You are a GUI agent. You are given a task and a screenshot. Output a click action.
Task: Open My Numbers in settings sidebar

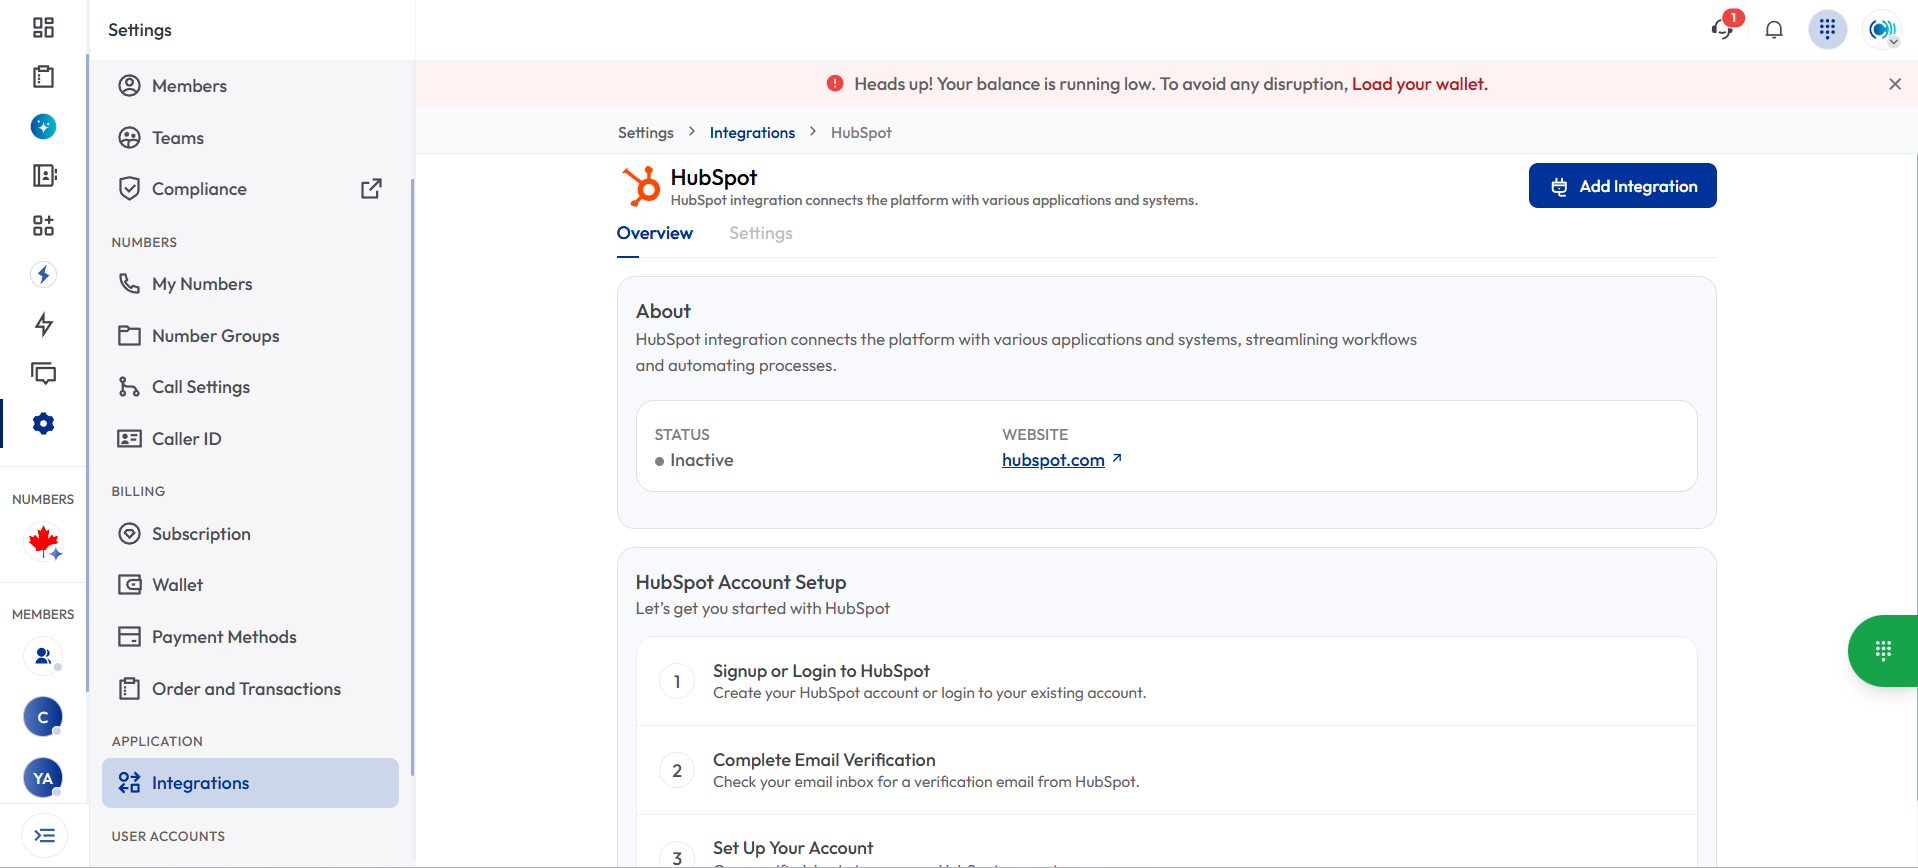click(x=250, y=284)
